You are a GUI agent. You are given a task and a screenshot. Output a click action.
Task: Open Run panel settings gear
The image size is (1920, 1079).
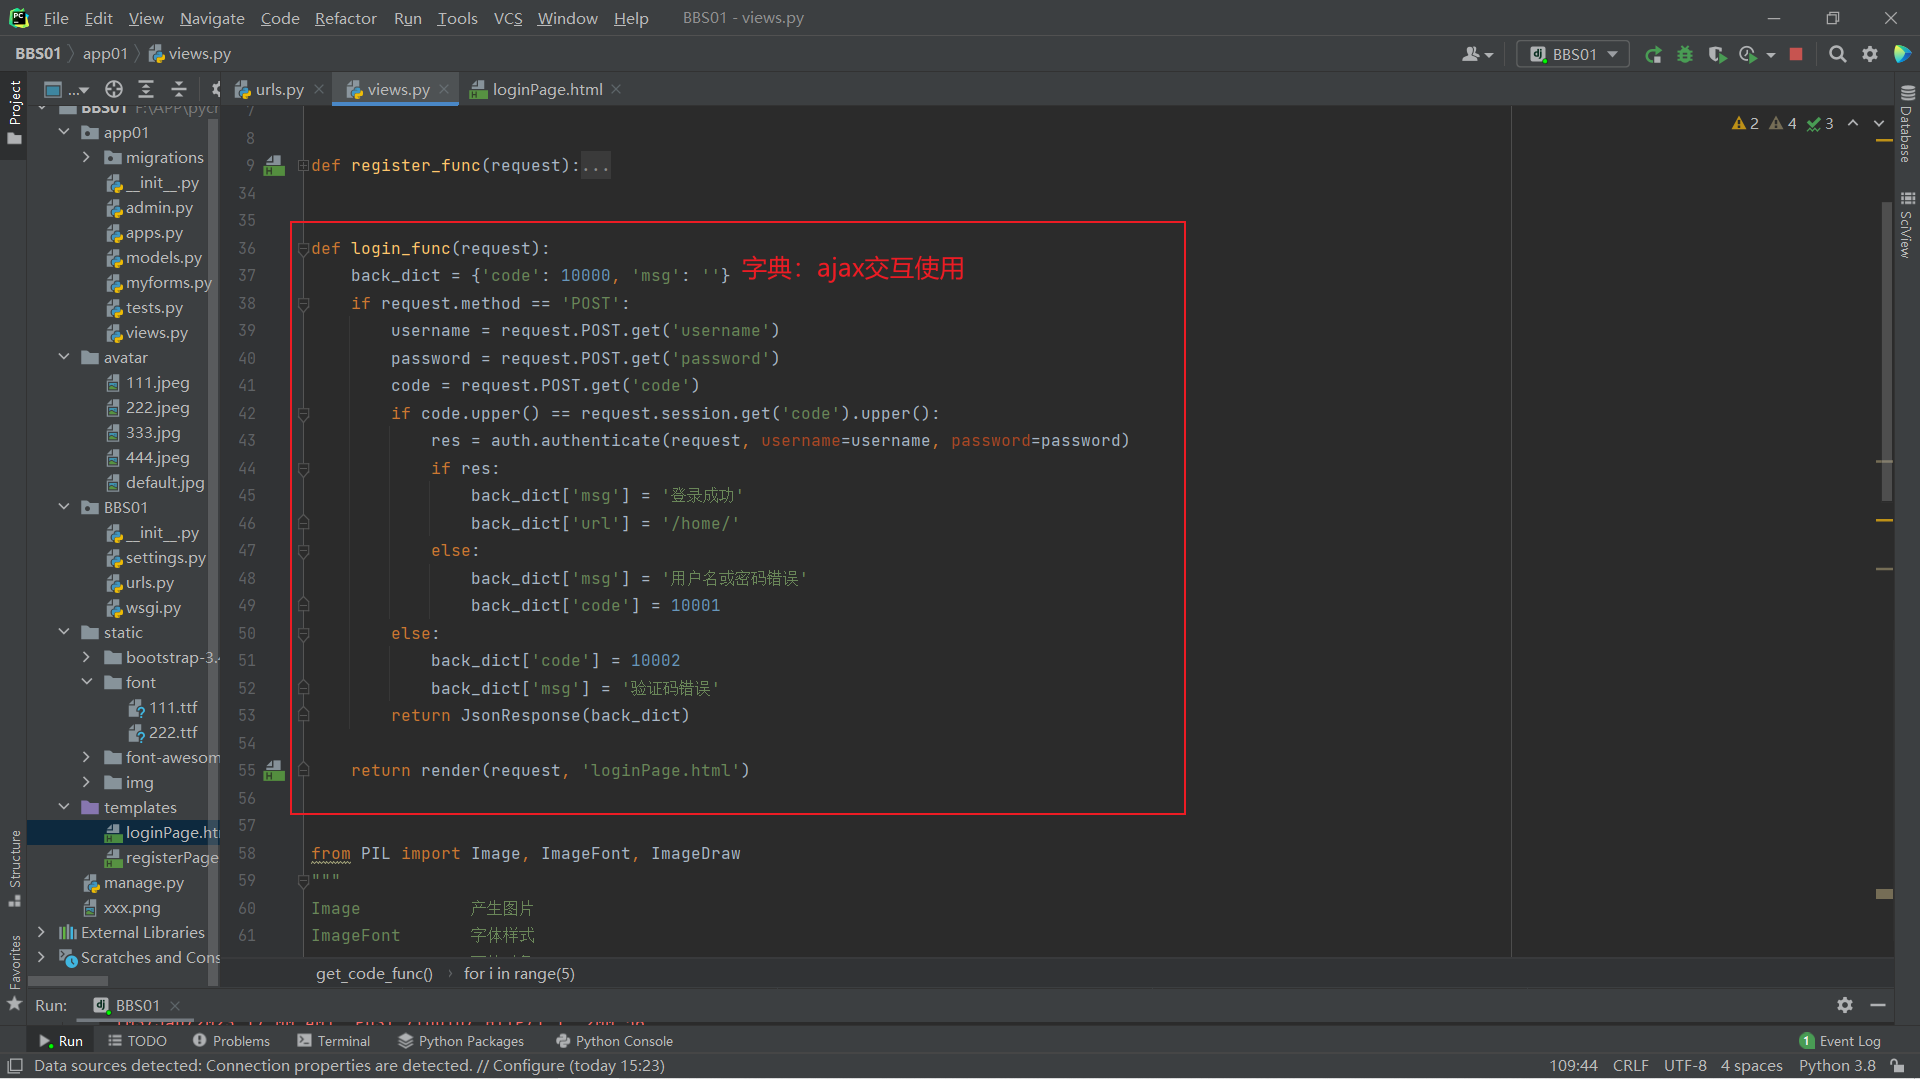point(1845,1005)
